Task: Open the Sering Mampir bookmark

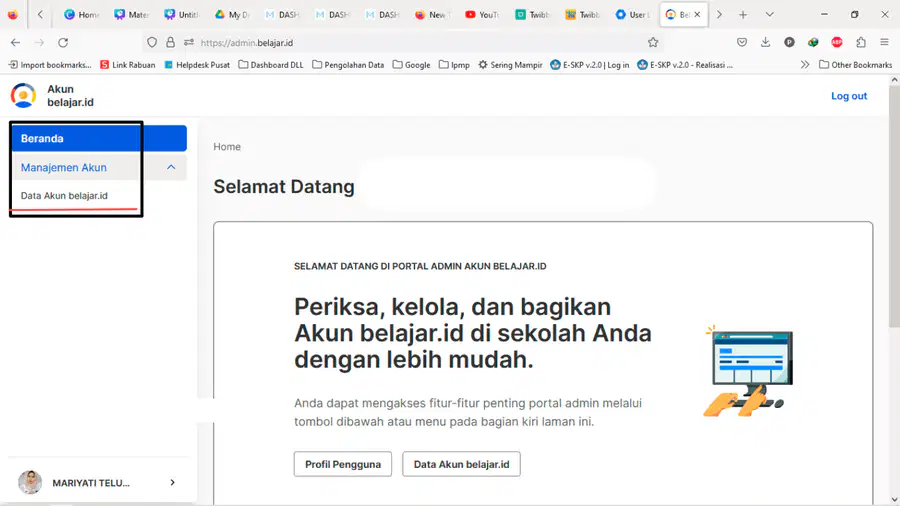Action: [x=510, y=65]
